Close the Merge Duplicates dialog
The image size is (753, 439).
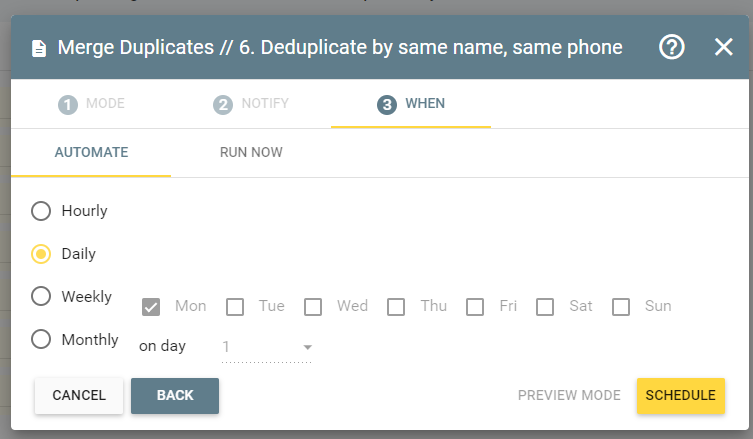click(723, 47)
